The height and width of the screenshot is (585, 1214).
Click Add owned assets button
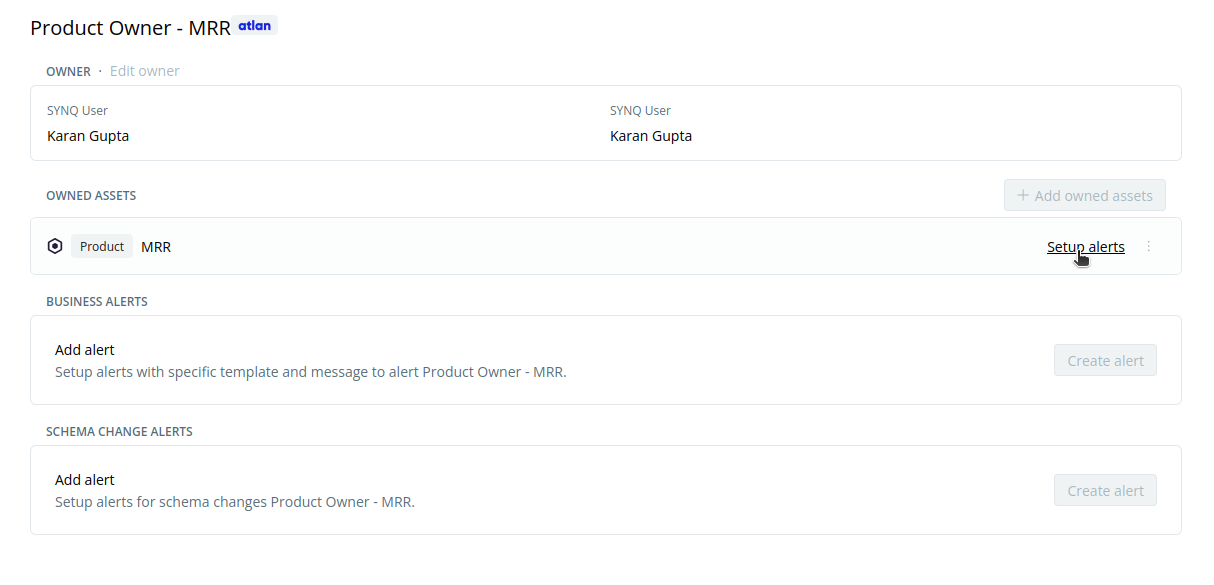(1085, 196)
